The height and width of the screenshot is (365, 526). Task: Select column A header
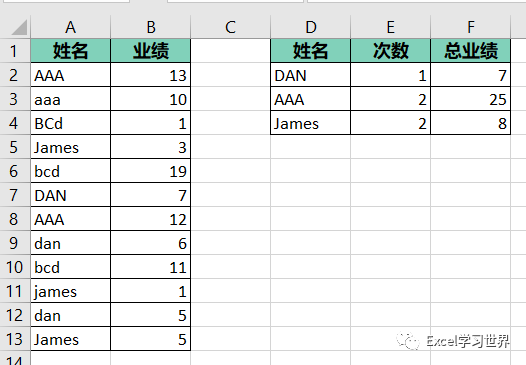coord(70,27)
